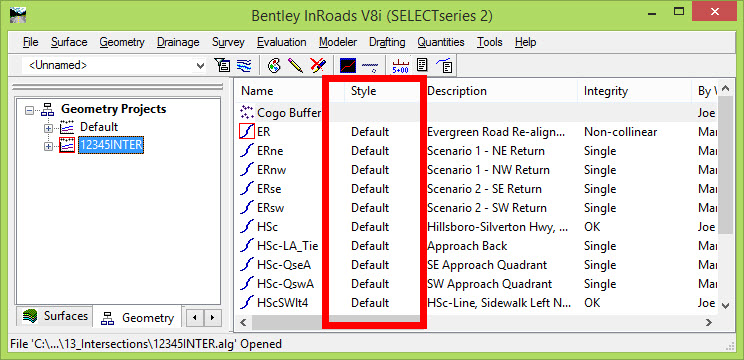Select 'Non-collinear' integrity value
Viewport: 744px width, 360px height.
[x=620, y=132]
